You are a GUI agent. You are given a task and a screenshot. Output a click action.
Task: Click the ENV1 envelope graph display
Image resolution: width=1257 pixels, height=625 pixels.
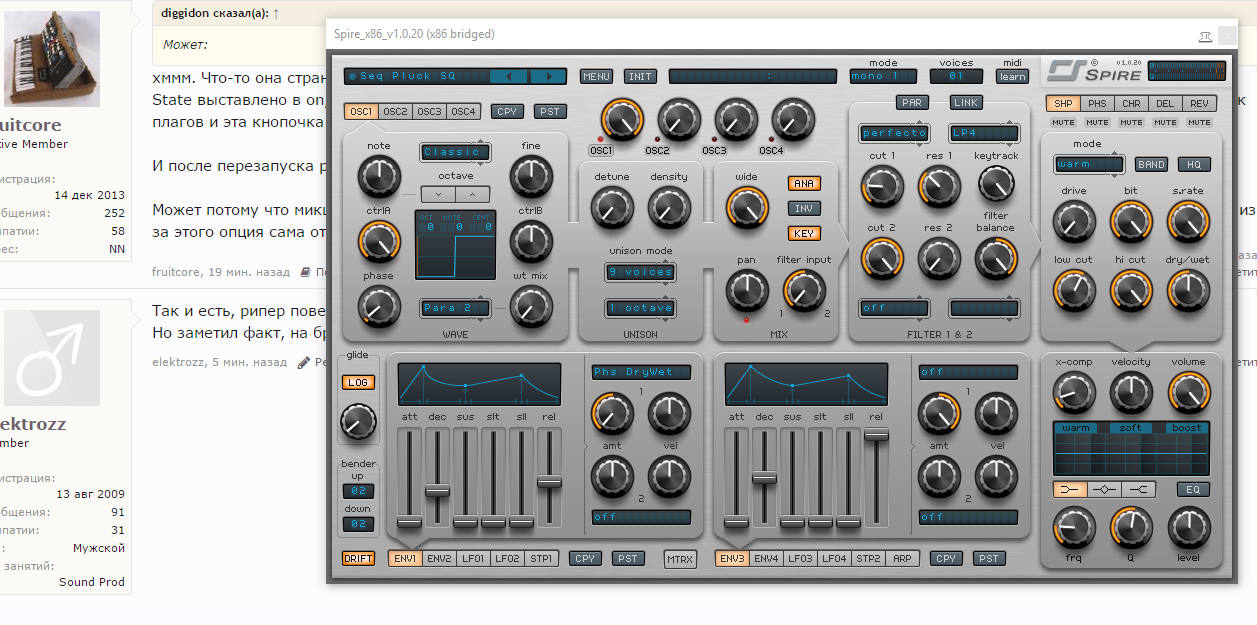tap(480, 385)
